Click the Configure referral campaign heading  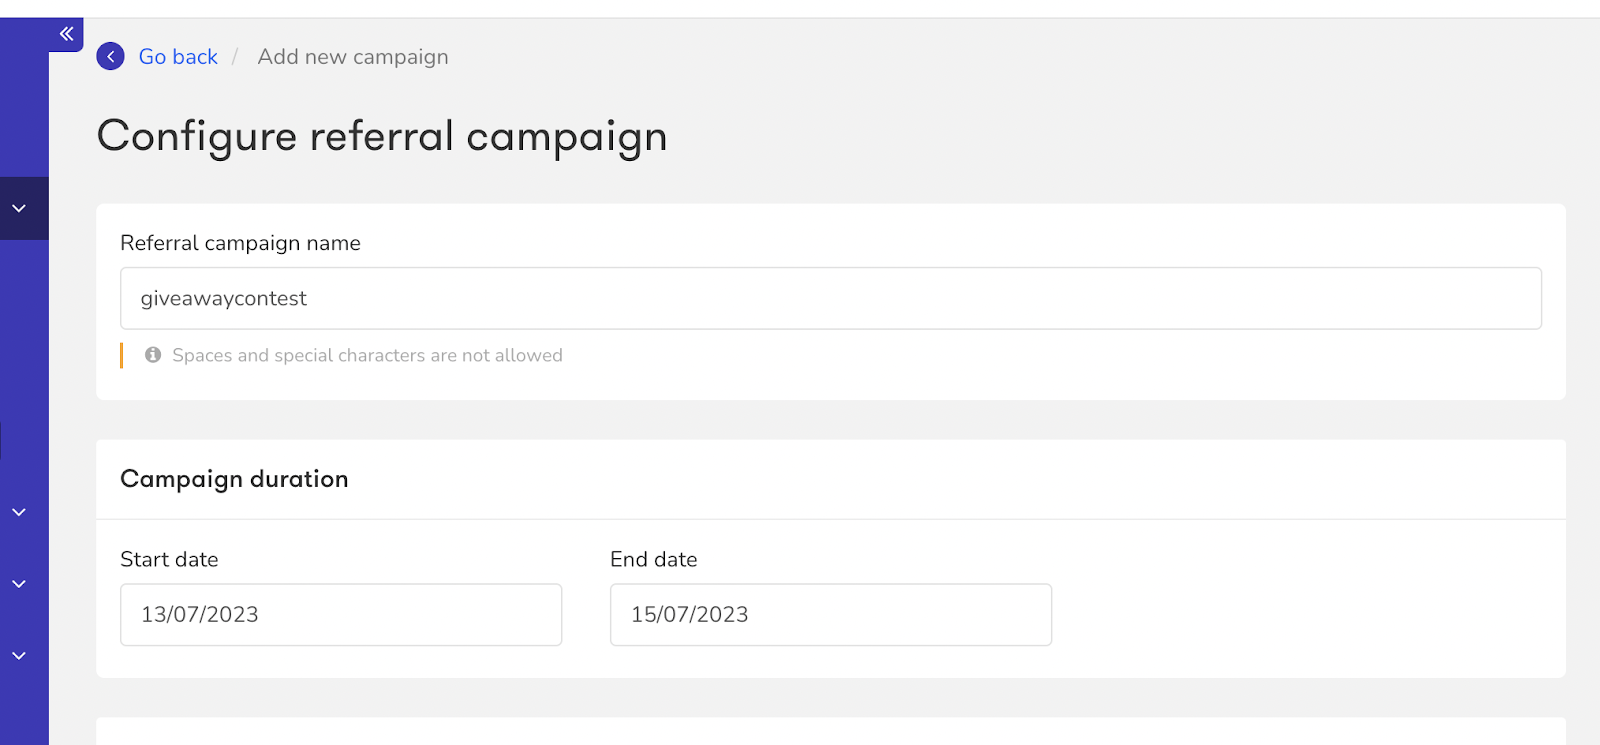pyautogui.click(x=382, y=137)
